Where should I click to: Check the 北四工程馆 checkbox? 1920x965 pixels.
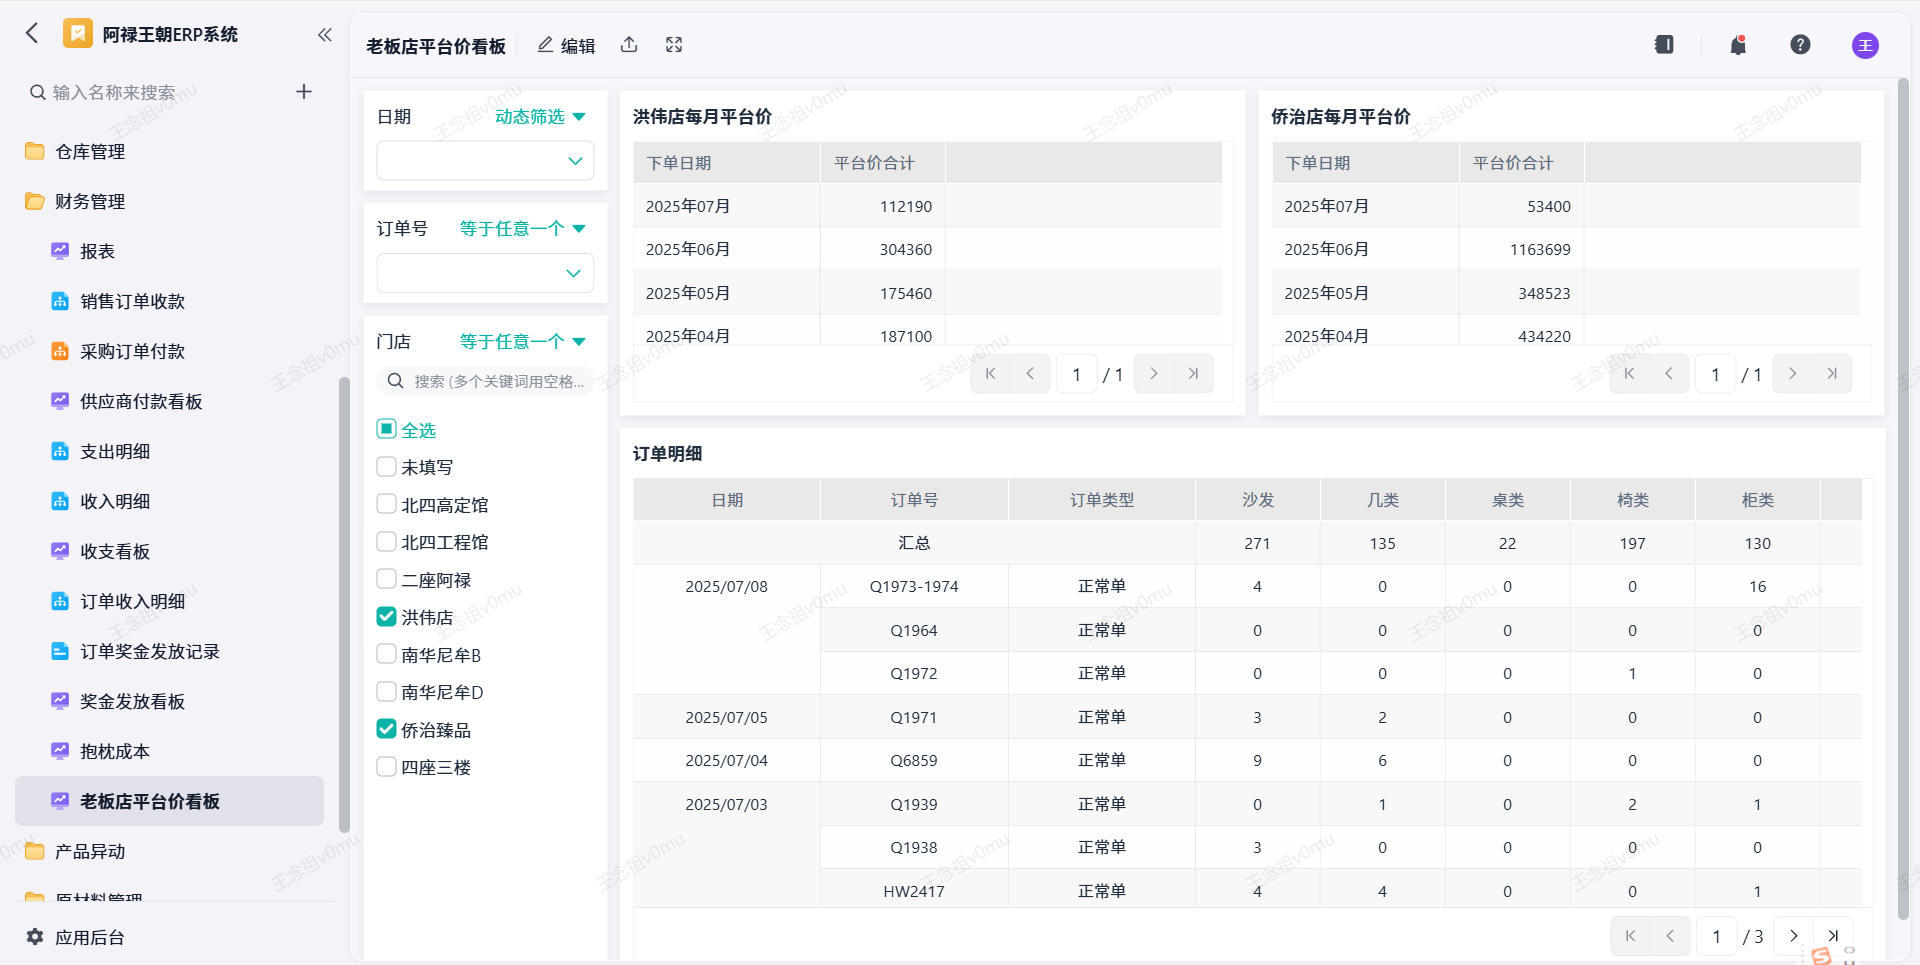(x=386, y=541)
